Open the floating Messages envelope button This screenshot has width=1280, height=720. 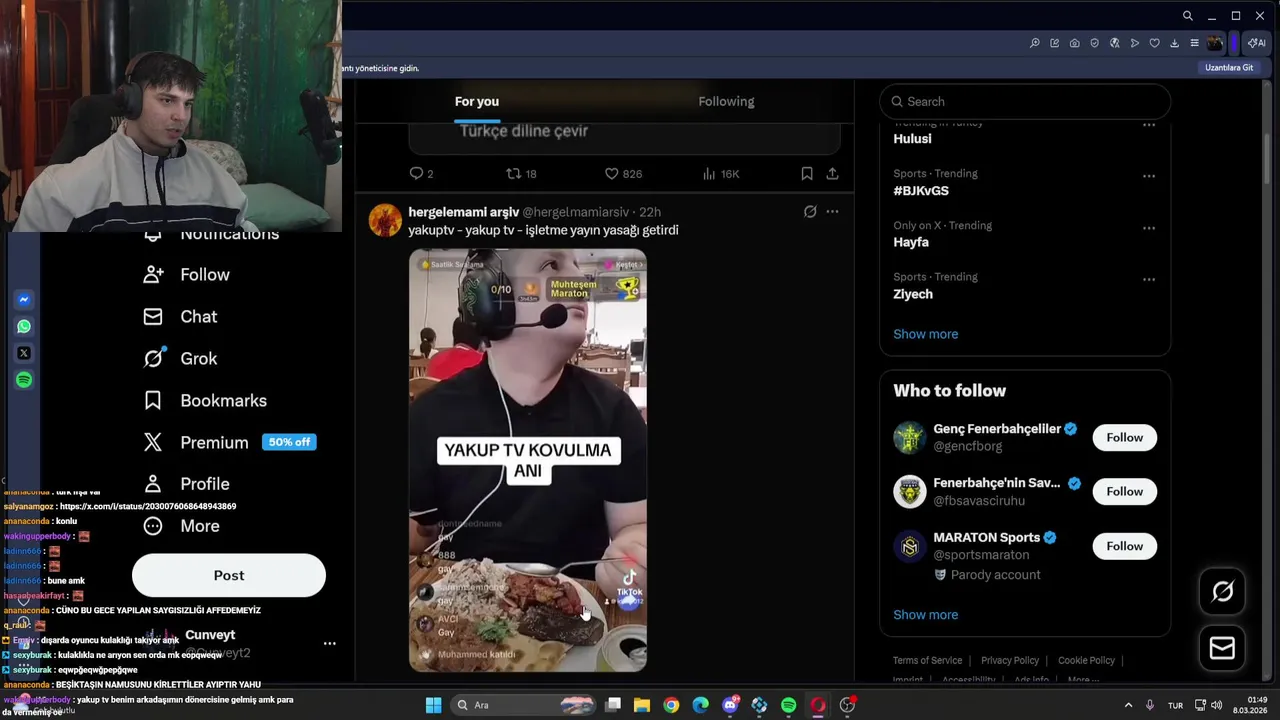(1222, 648)
